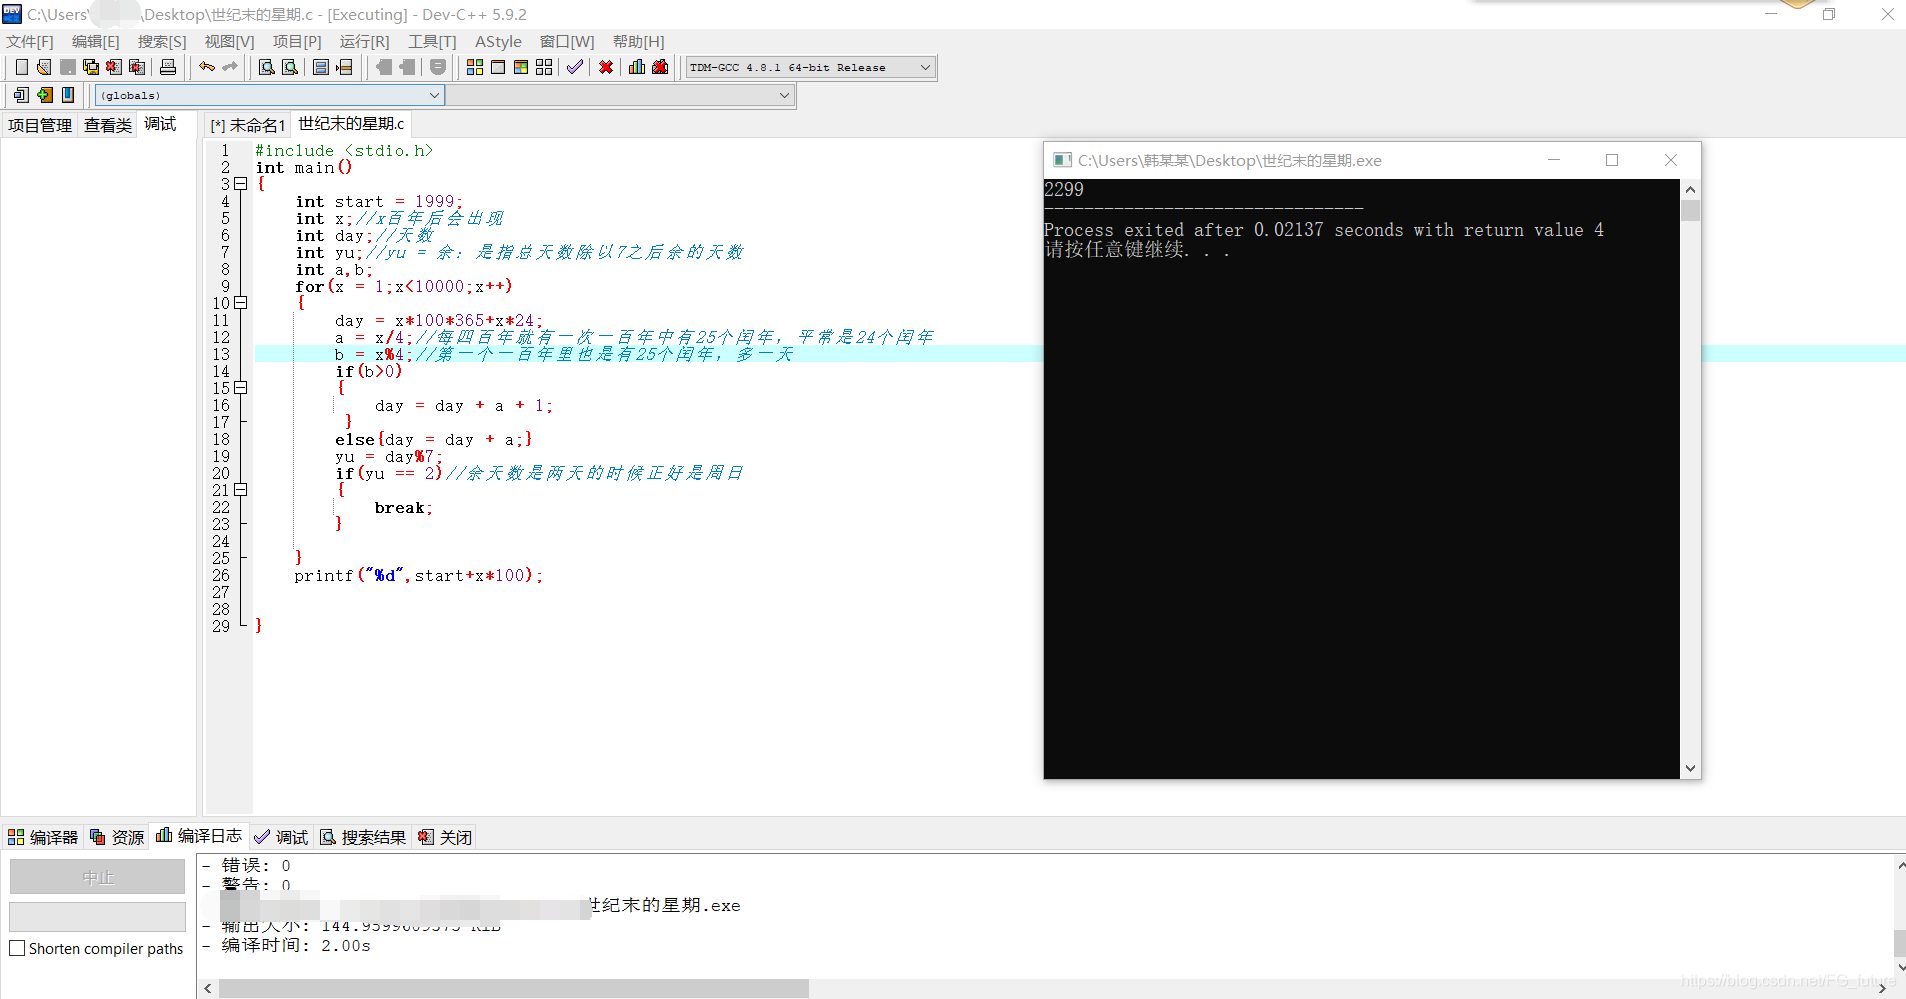
Task: Close the current file via toolbar
Action: pyautogui.click(x=114, y=67)
